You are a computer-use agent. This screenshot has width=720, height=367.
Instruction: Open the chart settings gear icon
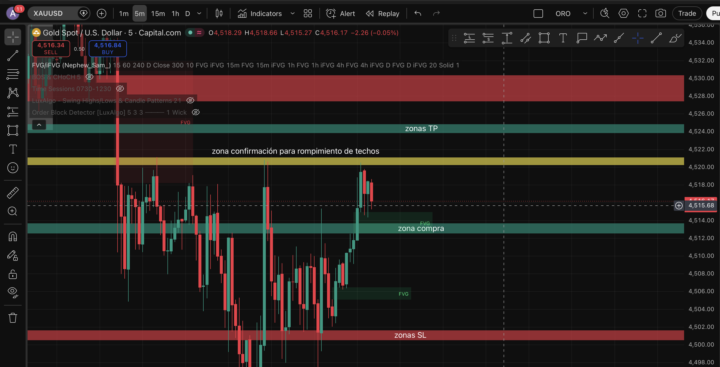623,13
